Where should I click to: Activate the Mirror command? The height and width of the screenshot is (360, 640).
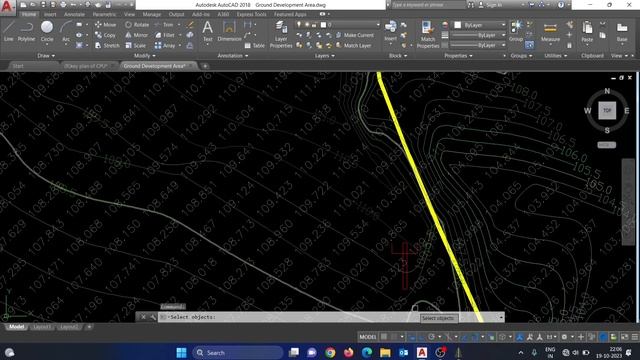(137, 35)
